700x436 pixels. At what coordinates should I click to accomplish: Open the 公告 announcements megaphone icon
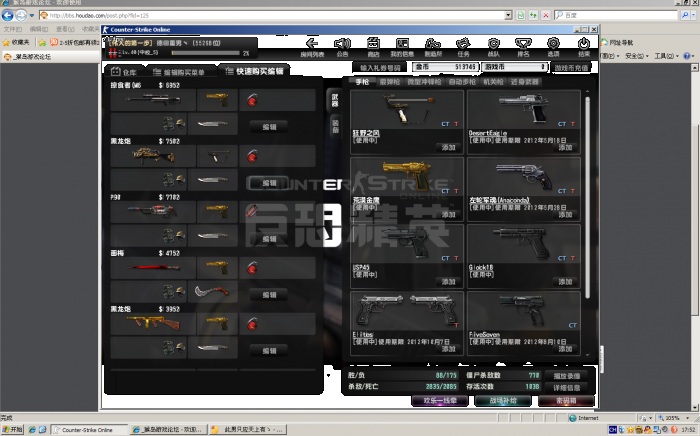click(x=342, y=44)
